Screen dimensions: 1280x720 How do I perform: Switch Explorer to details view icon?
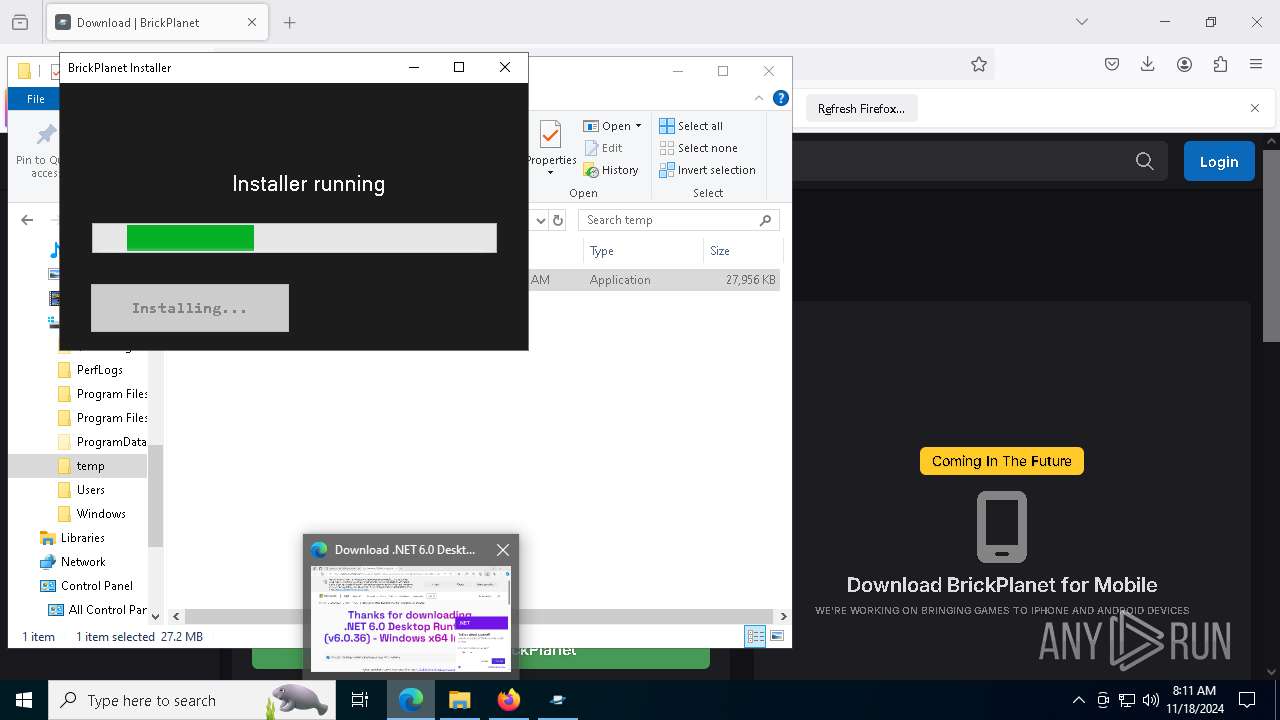pos(755,636)
